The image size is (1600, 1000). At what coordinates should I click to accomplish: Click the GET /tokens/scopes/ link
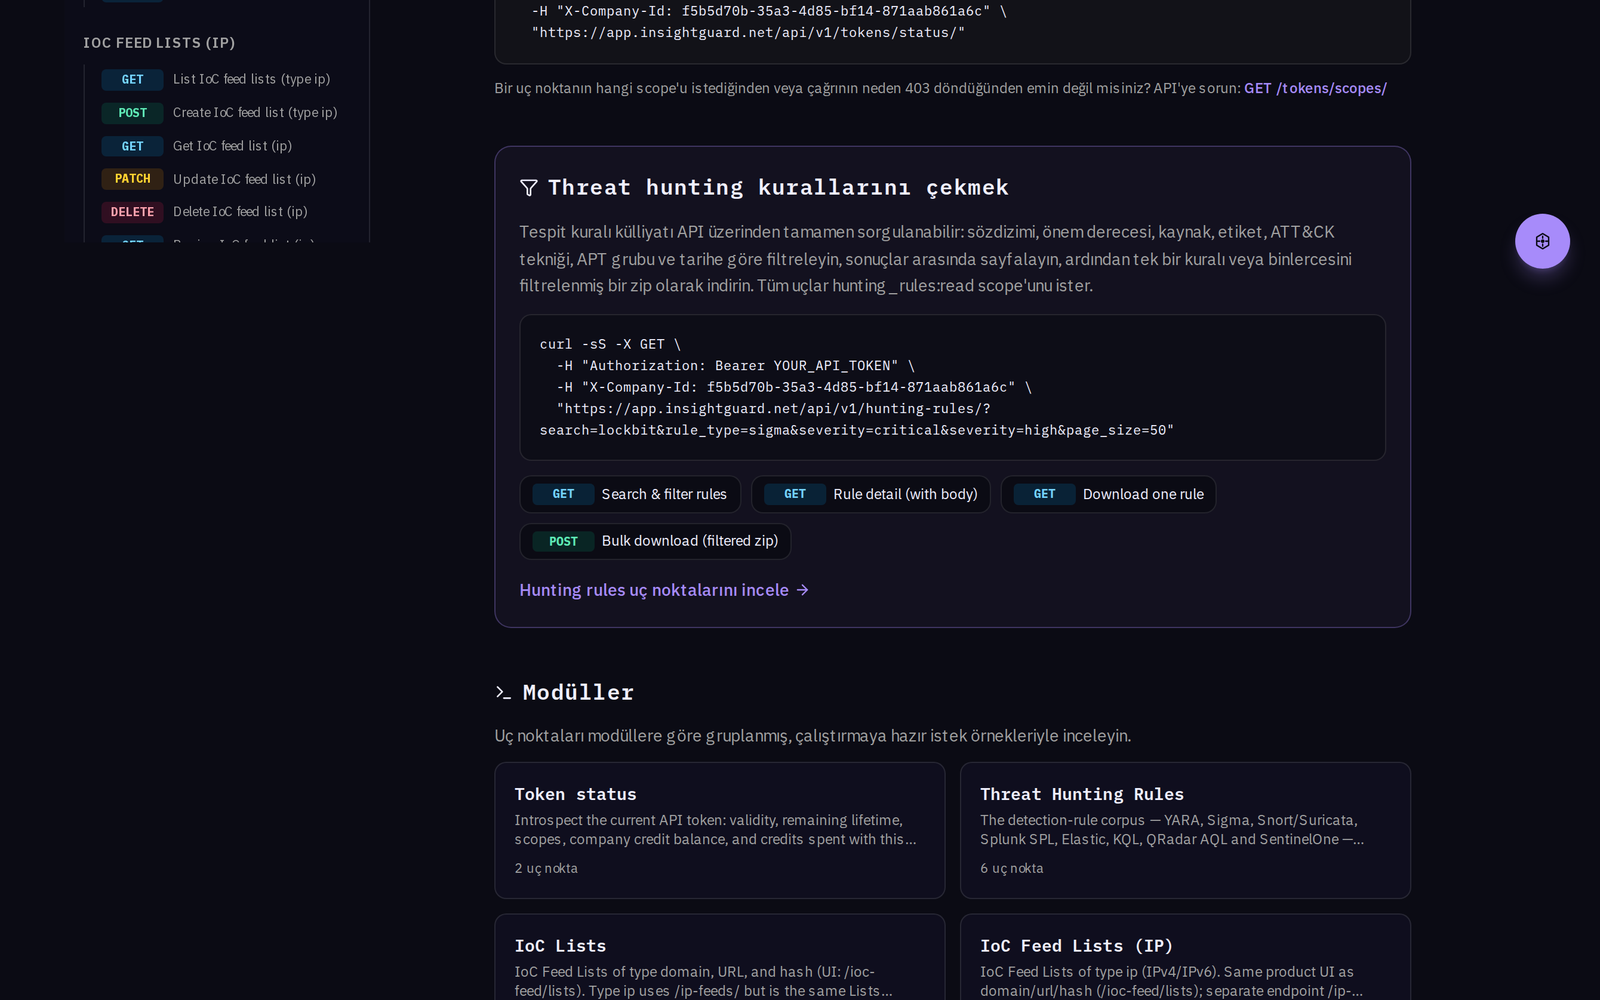pos(1315,88)
